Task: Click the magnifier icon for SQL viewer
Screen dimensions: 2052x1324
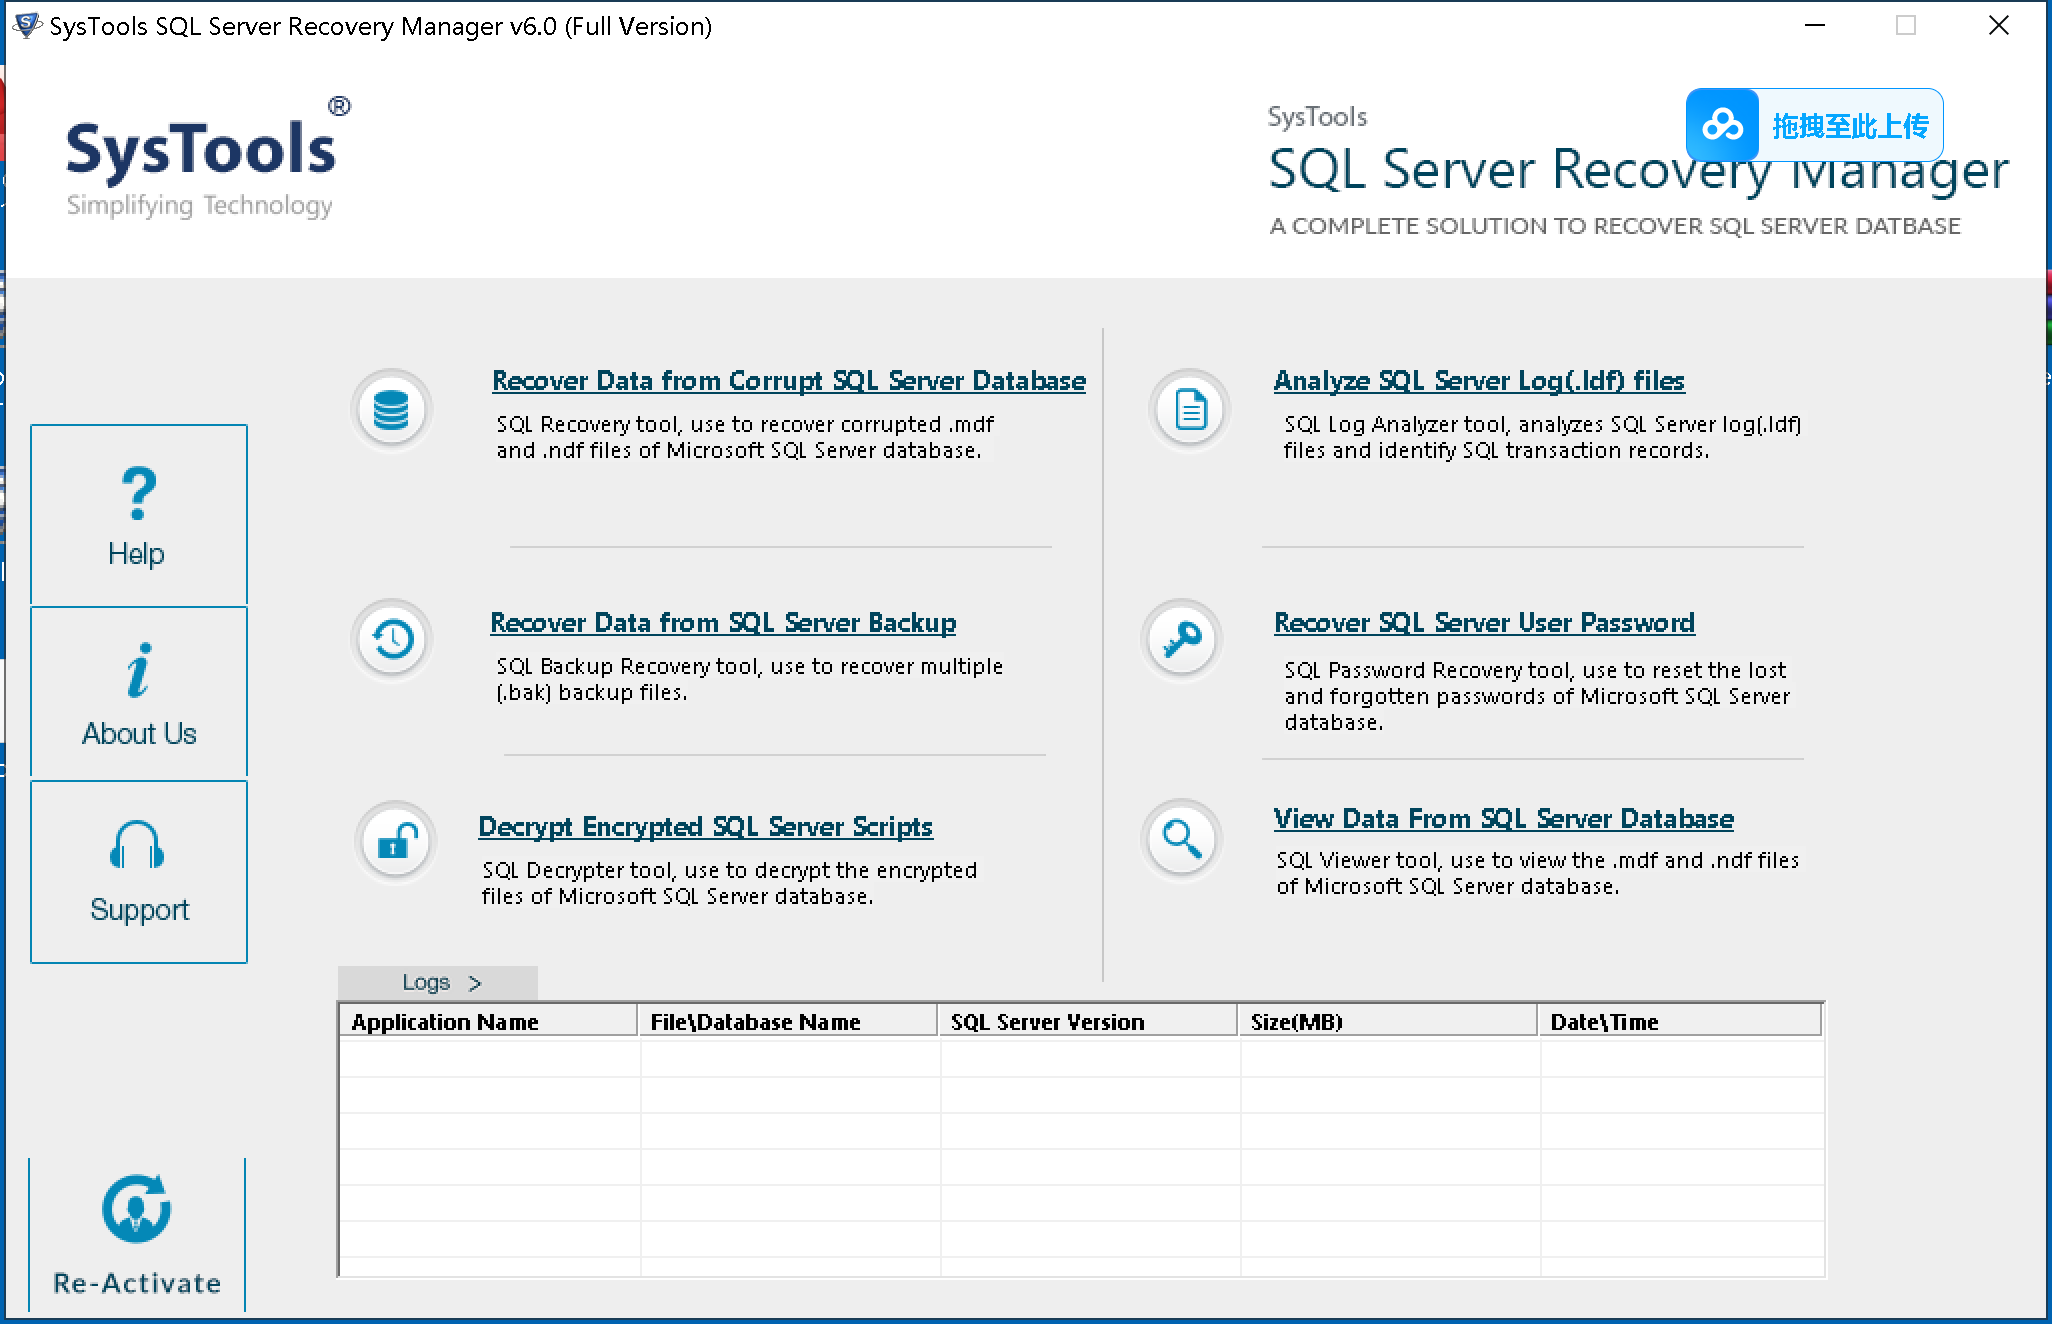Action: (1182, 840)
